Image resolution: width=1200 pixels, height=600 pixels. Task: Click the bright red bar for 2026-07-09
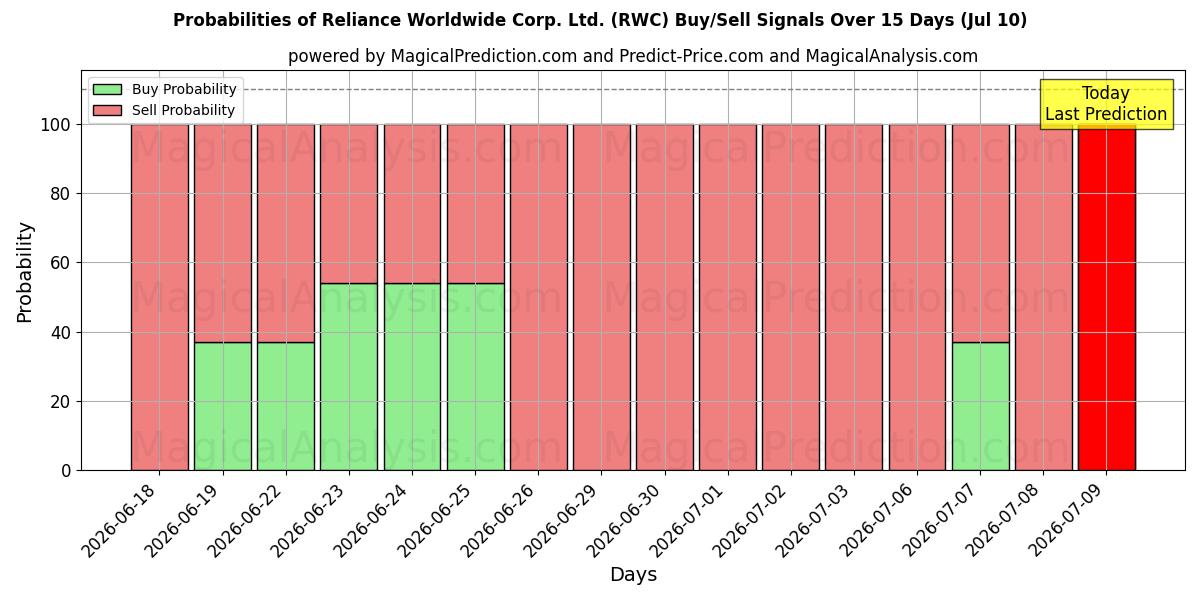pos(1106,297)
